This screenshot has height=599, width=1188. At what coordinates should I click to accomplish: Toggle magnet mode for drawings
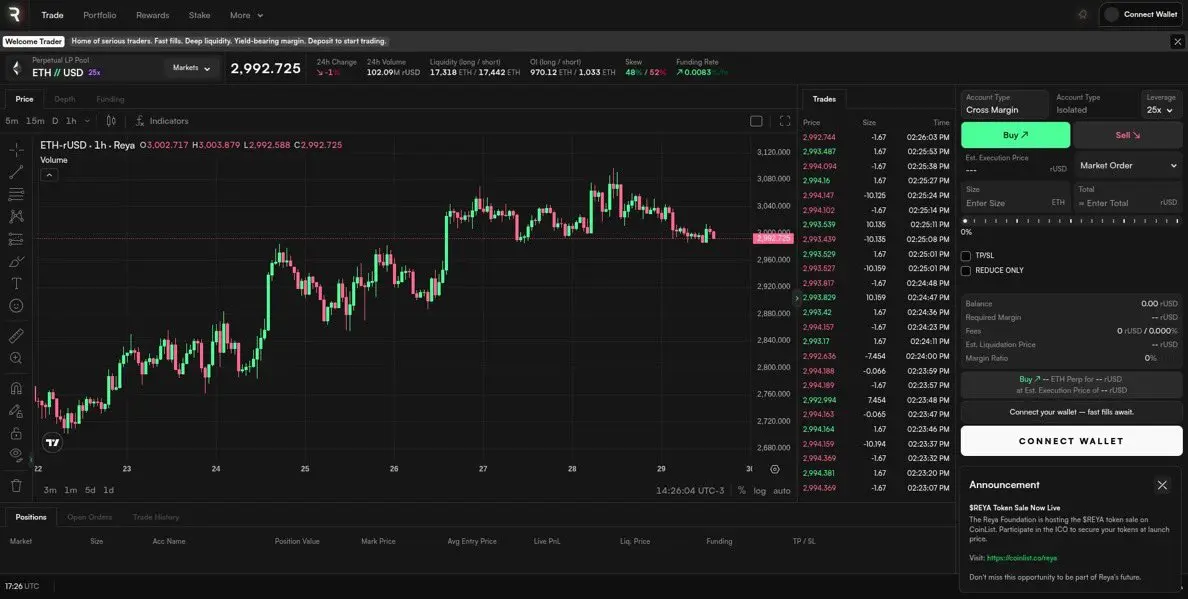tap(16, 388)
